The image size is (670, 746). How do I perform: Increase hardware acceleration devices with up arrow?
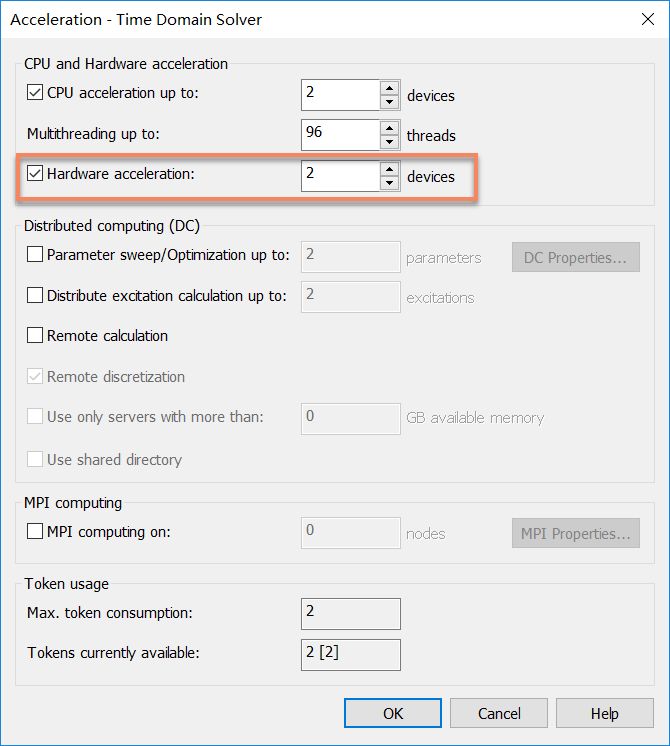(x=390, y=169)
